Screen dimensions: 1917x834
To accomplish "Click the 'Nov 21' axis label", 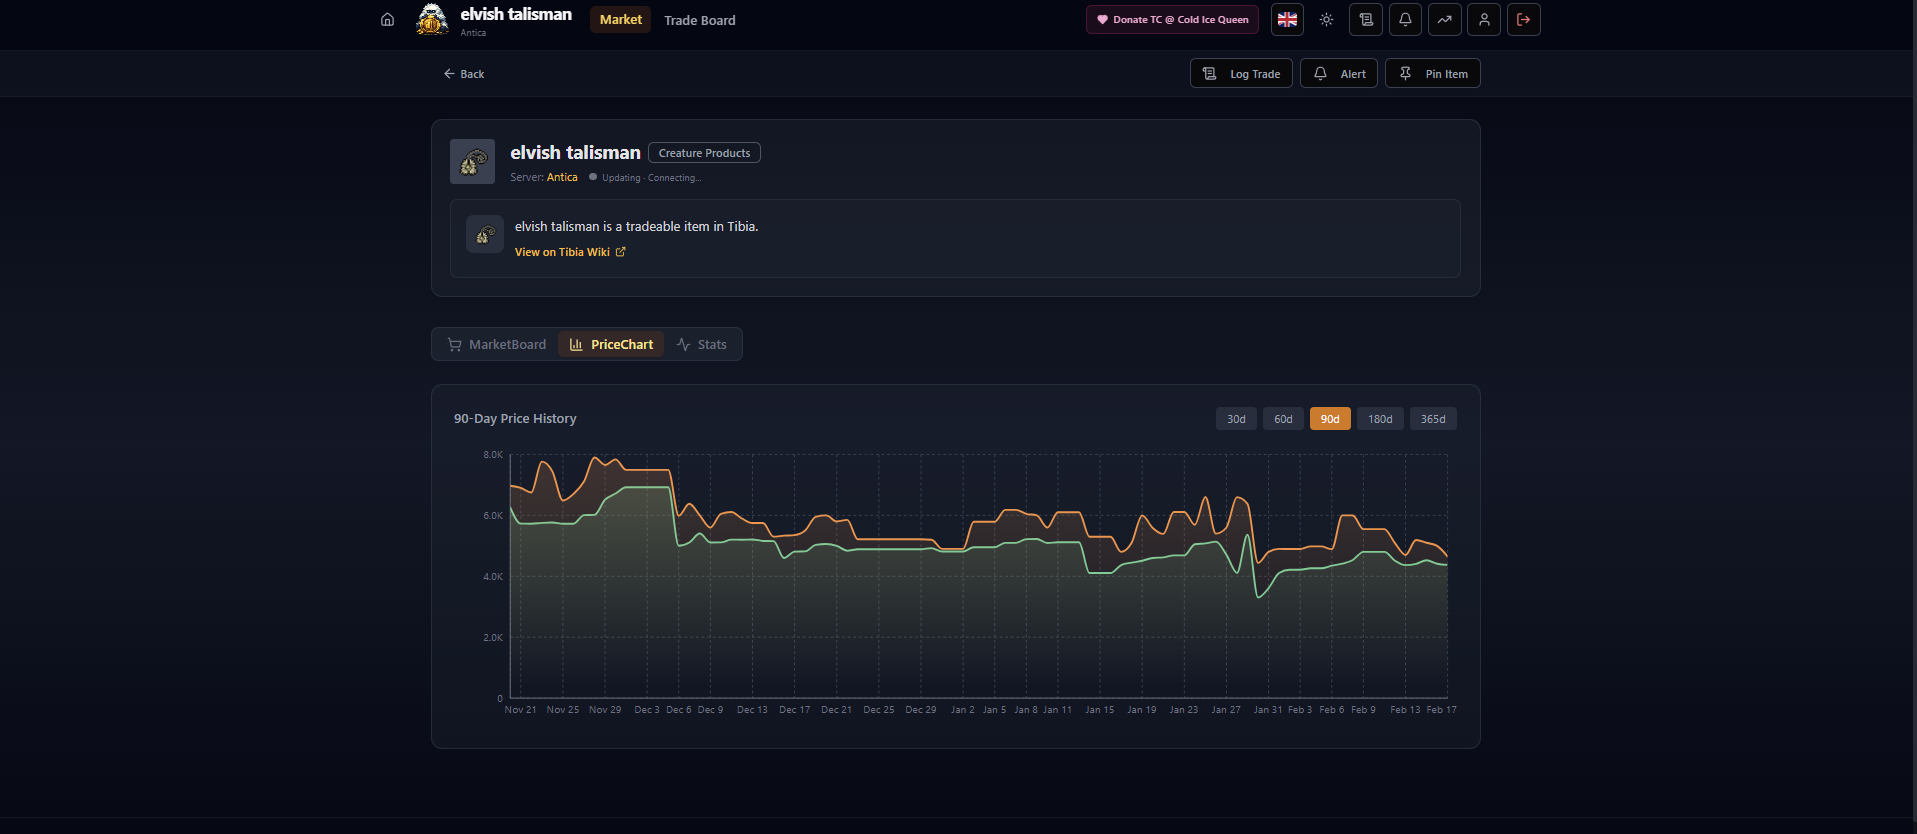I will [520, 710].
